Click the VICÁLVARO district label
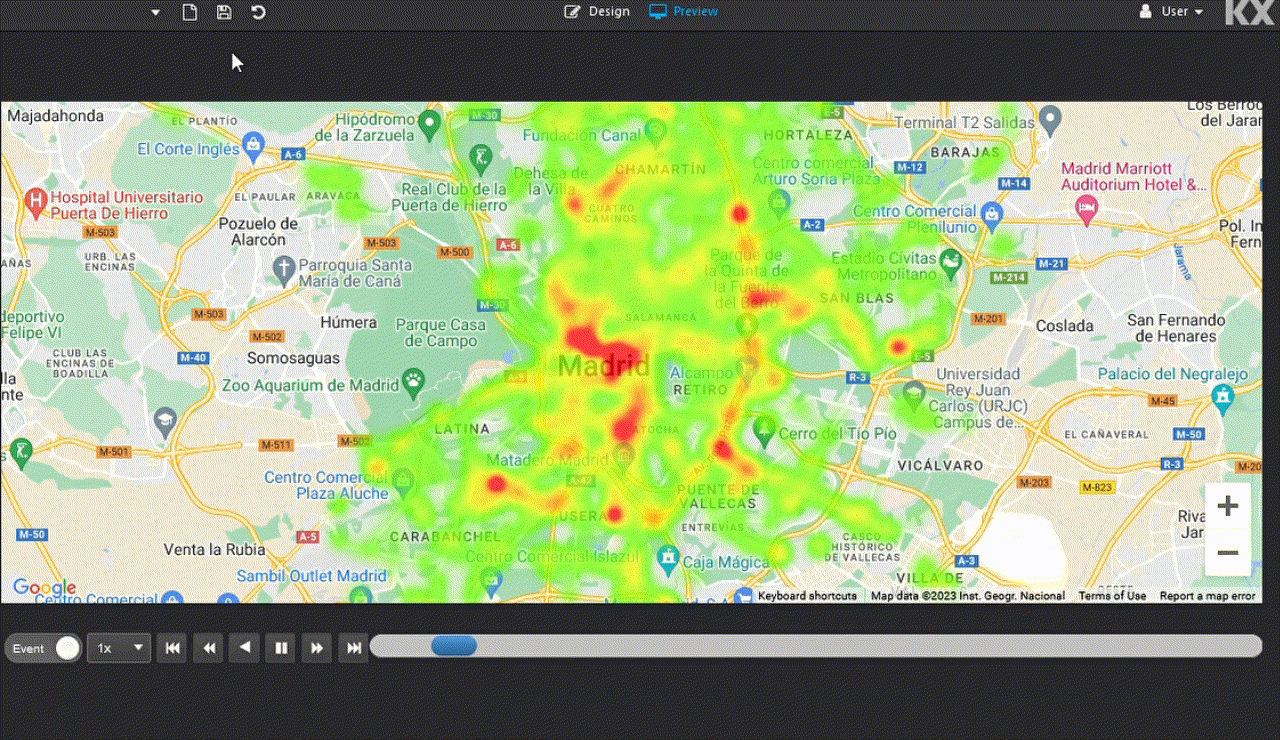The image size is (1280, 740). click(x=940, y=466)
